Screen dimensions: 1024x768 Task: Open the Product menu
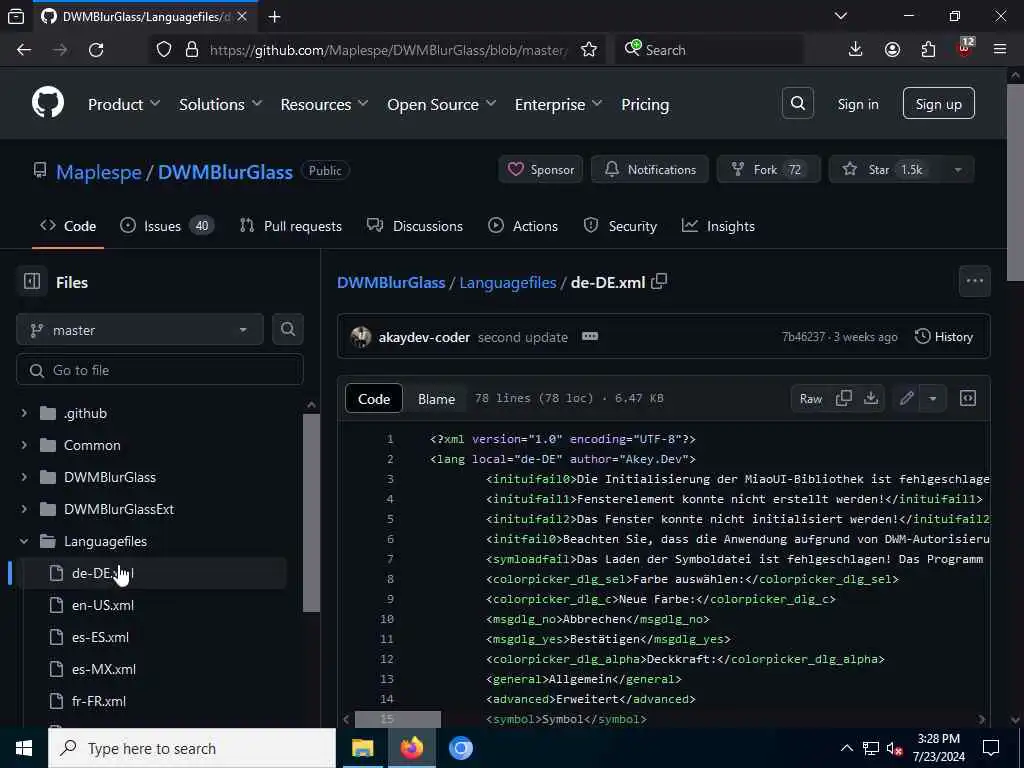pyautogui.click(x=124, y=104)
